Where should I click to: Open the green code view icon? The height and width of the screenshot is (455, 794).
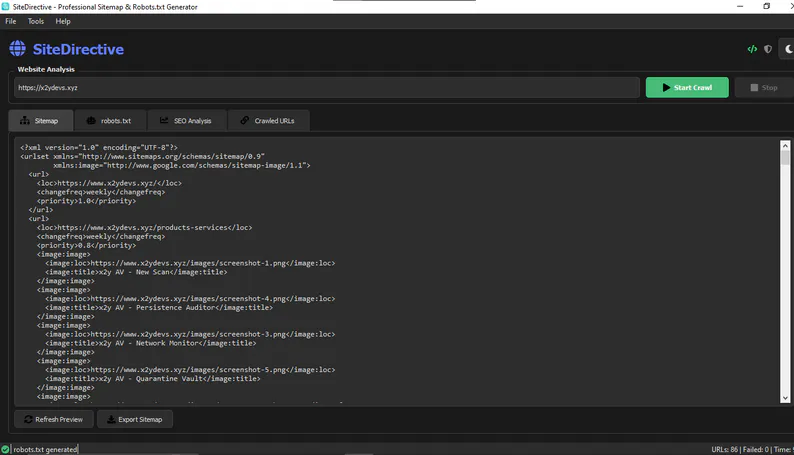[752, 49]
